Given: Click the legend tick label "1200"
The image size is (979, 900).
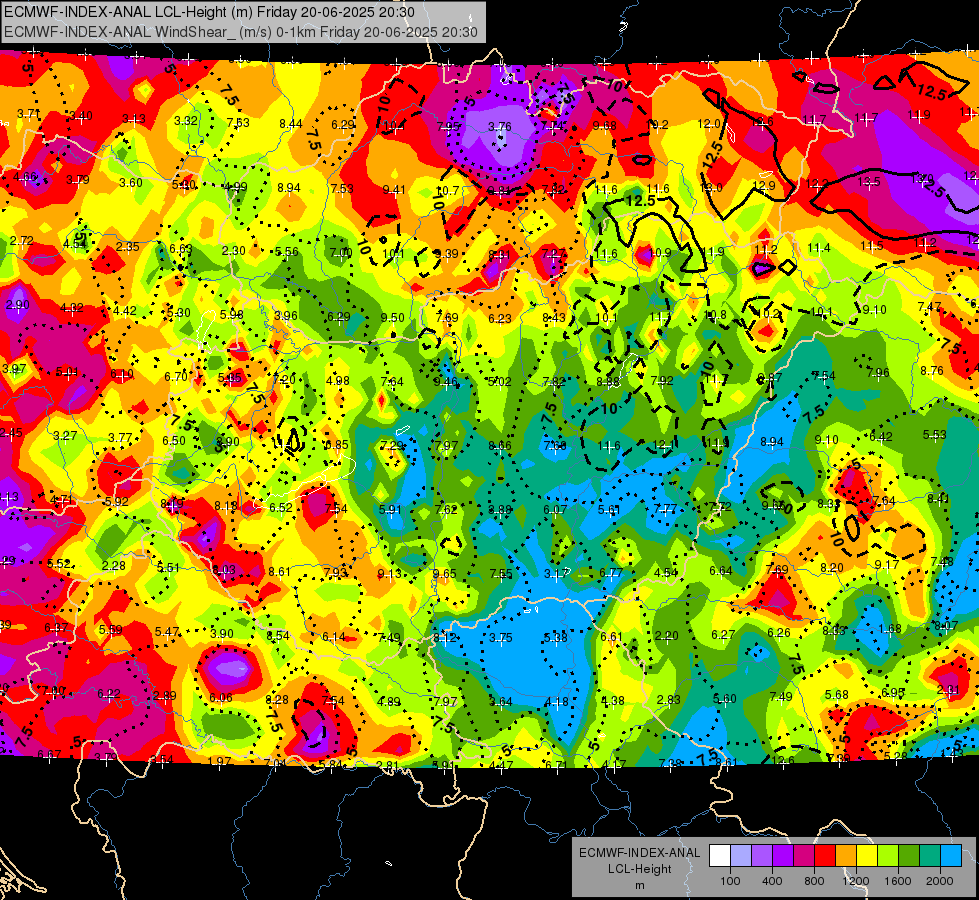Looking at the screenshot, I should pyautogui.click(x=855, y=881).
